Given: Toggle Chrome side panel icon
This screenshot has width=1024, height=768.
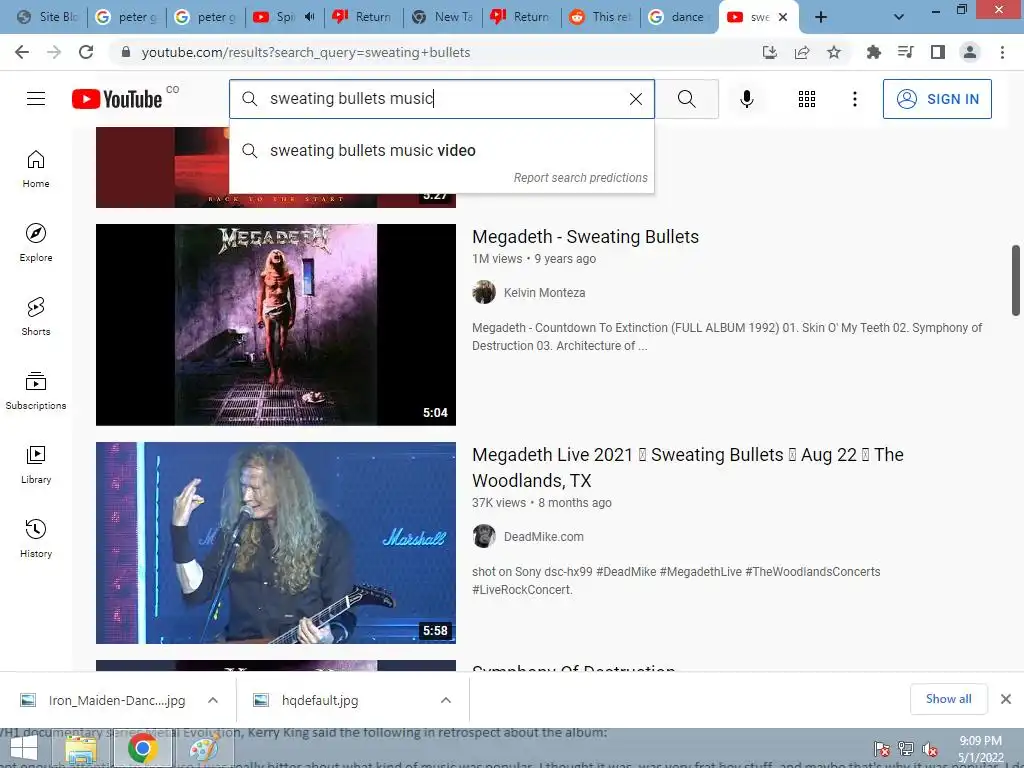Looking at the screenshot, I should pyautogui.click(x=938, y=52).
